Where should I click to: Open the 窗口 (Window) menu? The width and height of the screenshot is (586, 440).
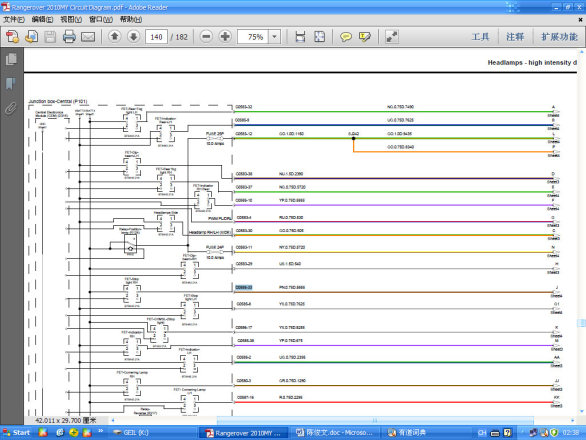[101, 19]
